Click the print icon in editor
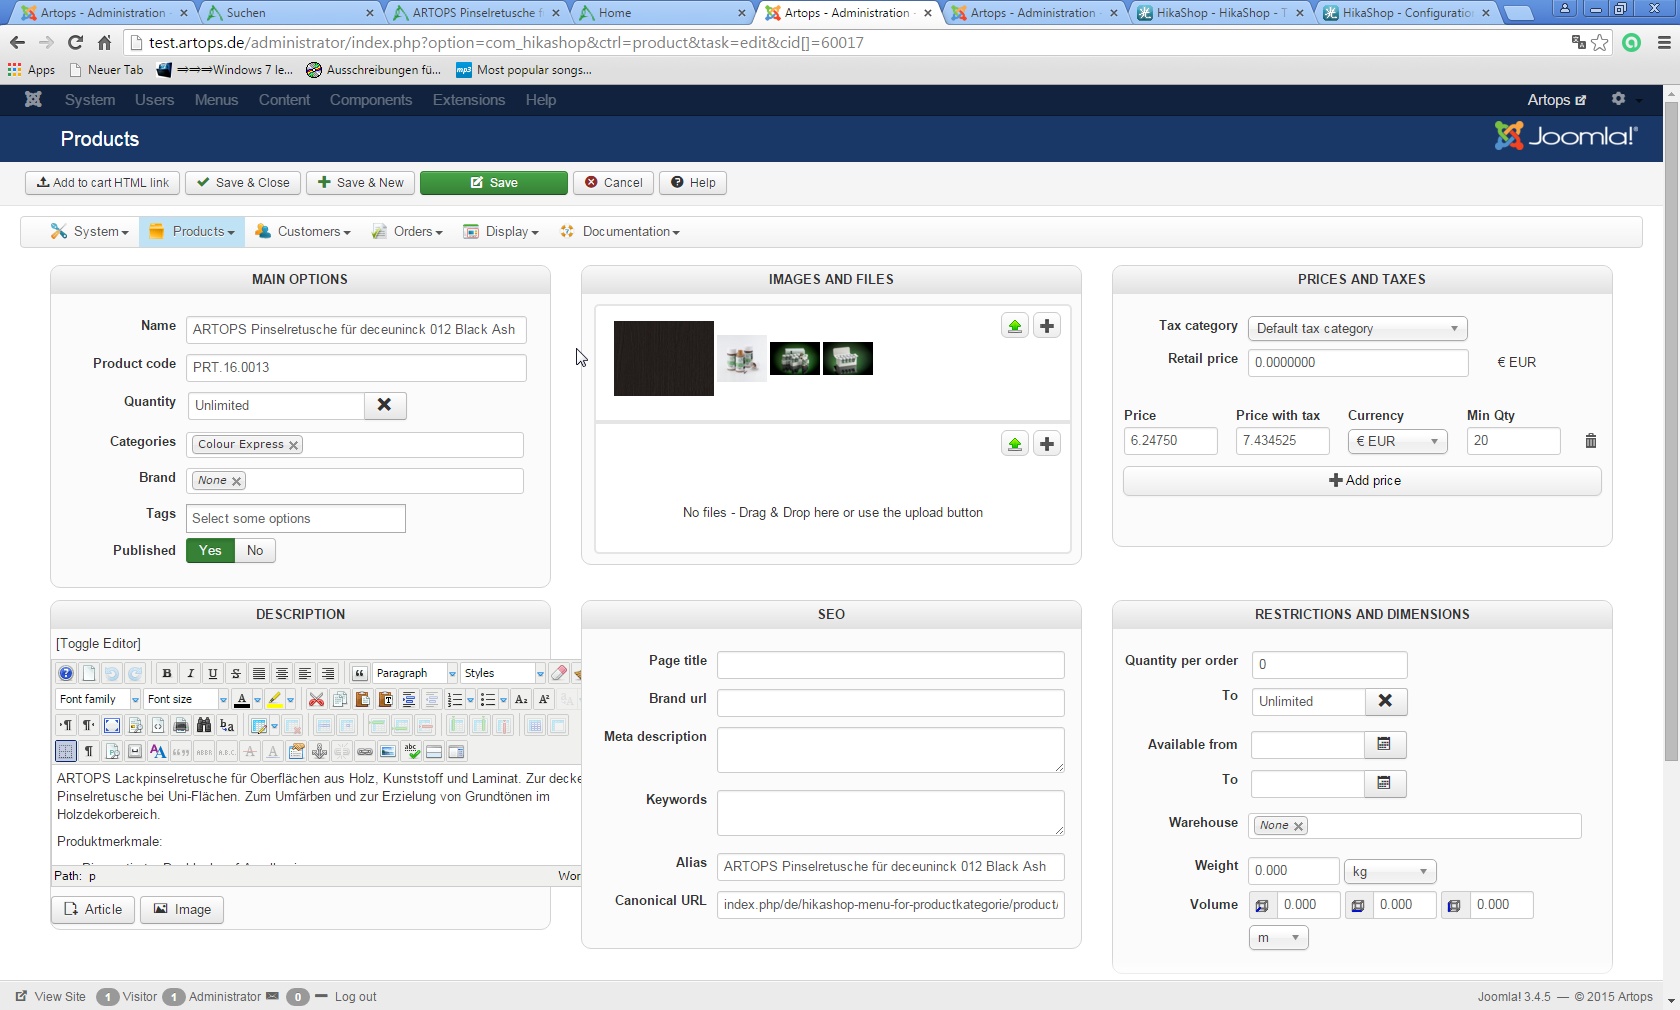Screen dimensions: 1680x1010 coord(181,725)
